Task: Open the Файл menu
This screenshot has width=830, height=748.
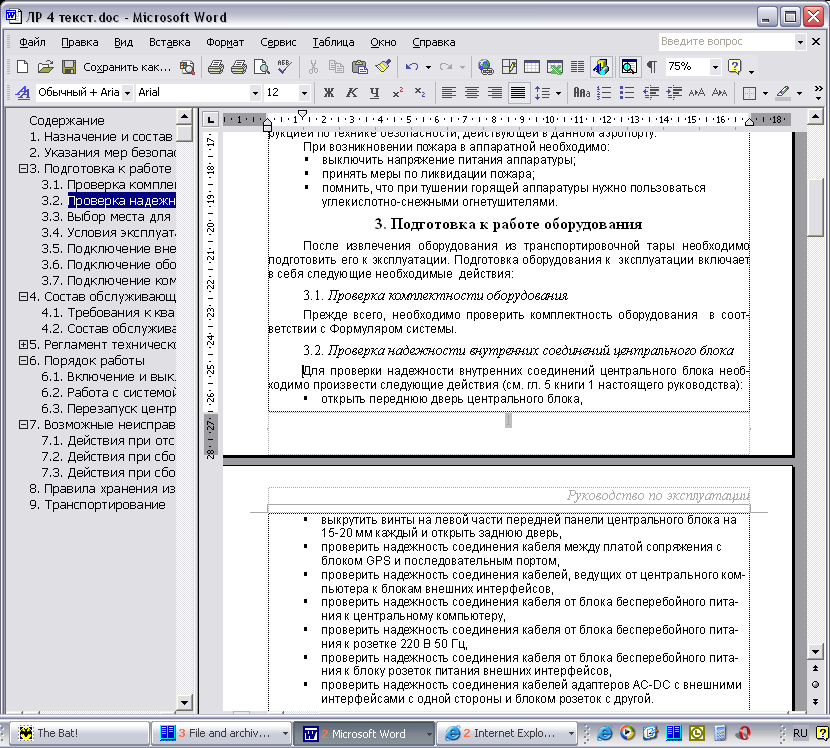Action: point(32,42)
